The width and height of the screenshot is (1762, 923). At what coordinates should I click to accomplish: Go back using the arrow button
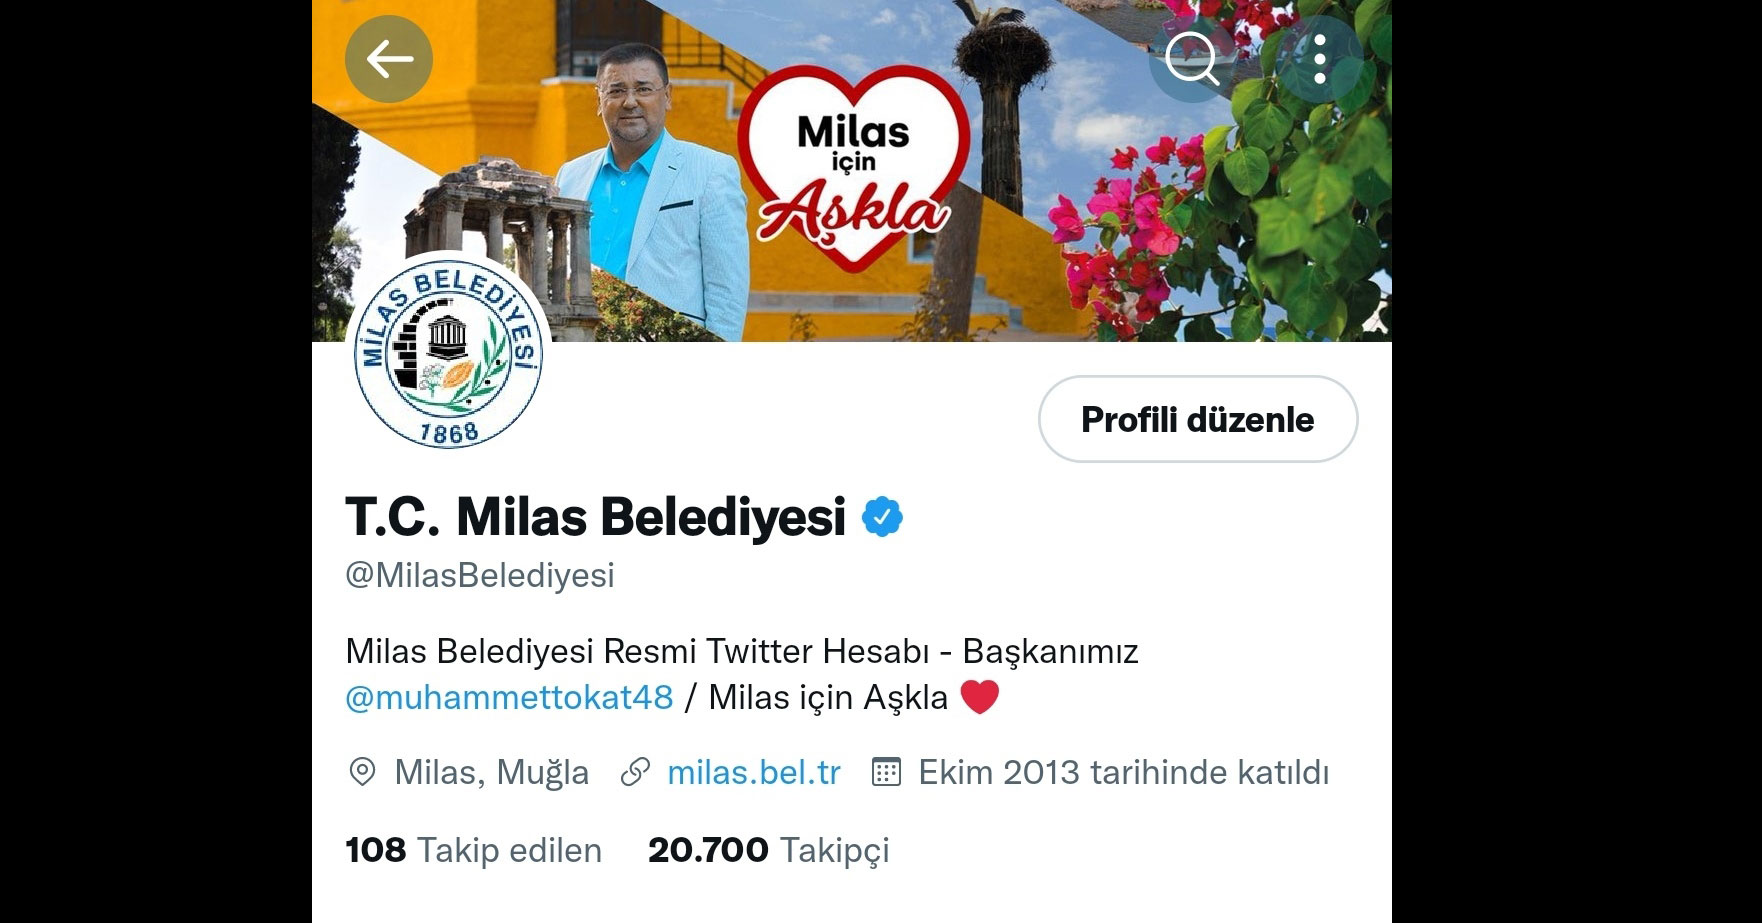pyautogui.click(x=389, y=59)
